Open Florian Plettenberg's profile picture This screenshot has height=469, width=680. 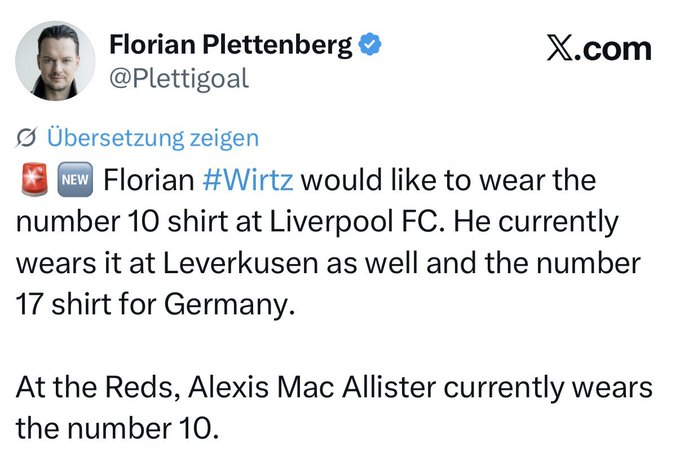pos(56,61)
